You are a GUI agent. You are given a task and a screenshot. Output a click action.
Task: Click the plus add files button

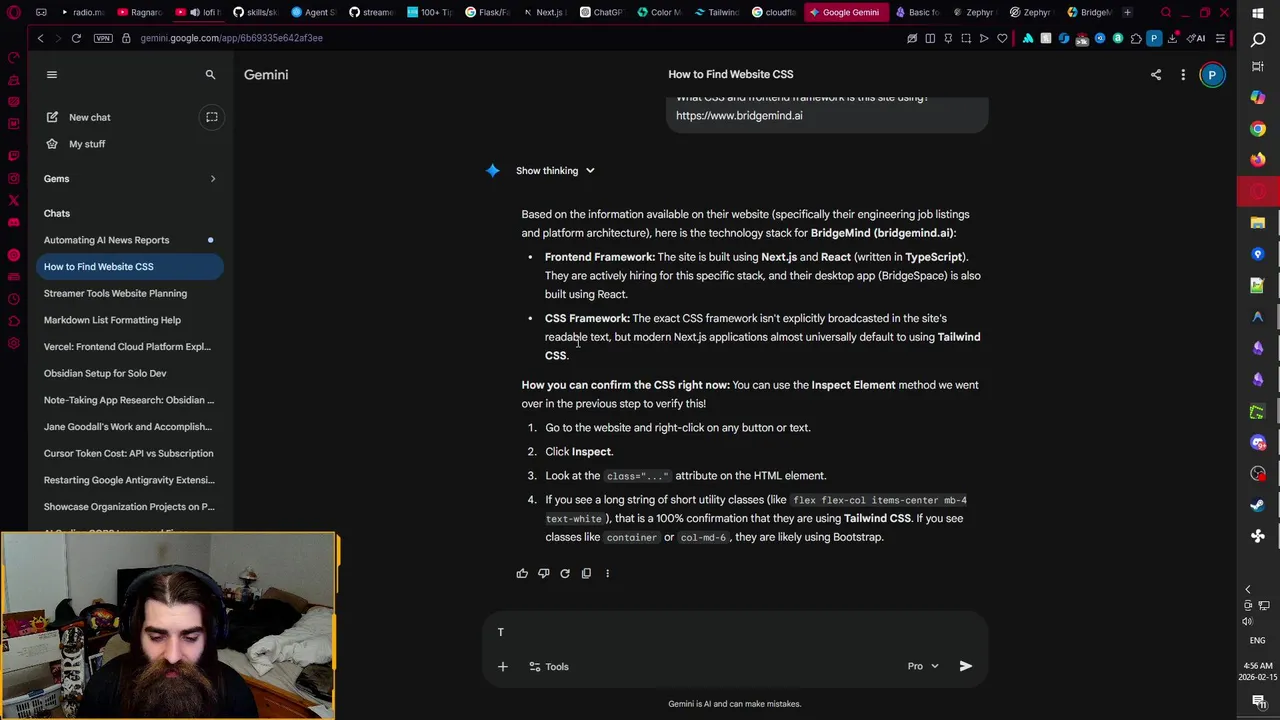point(503,667)
